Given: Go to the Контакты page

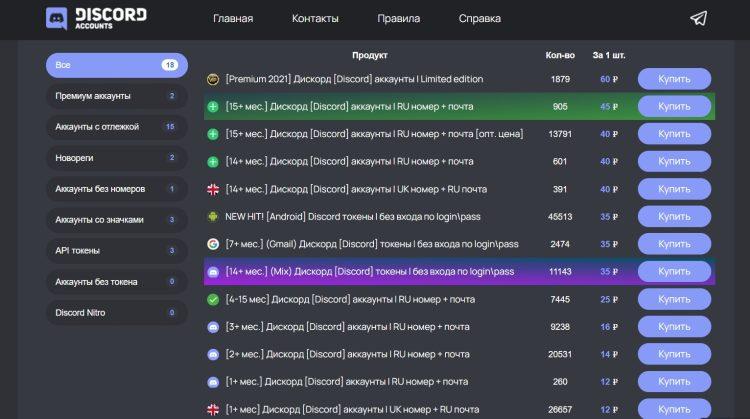Looking at the screenshot, I should (315, 19).
